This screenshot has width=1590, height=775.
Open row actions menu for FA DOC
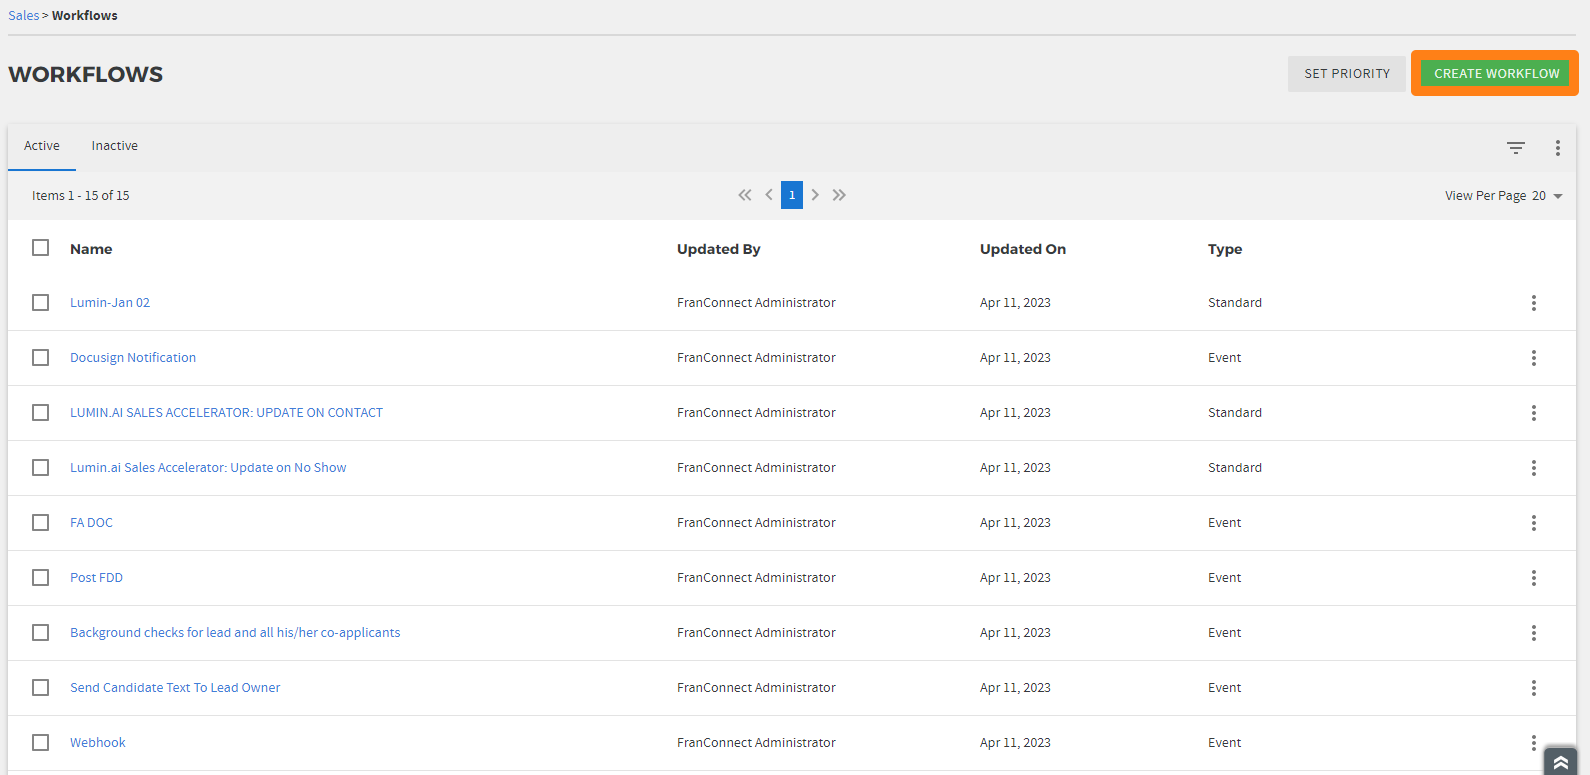pos(1533,523)
